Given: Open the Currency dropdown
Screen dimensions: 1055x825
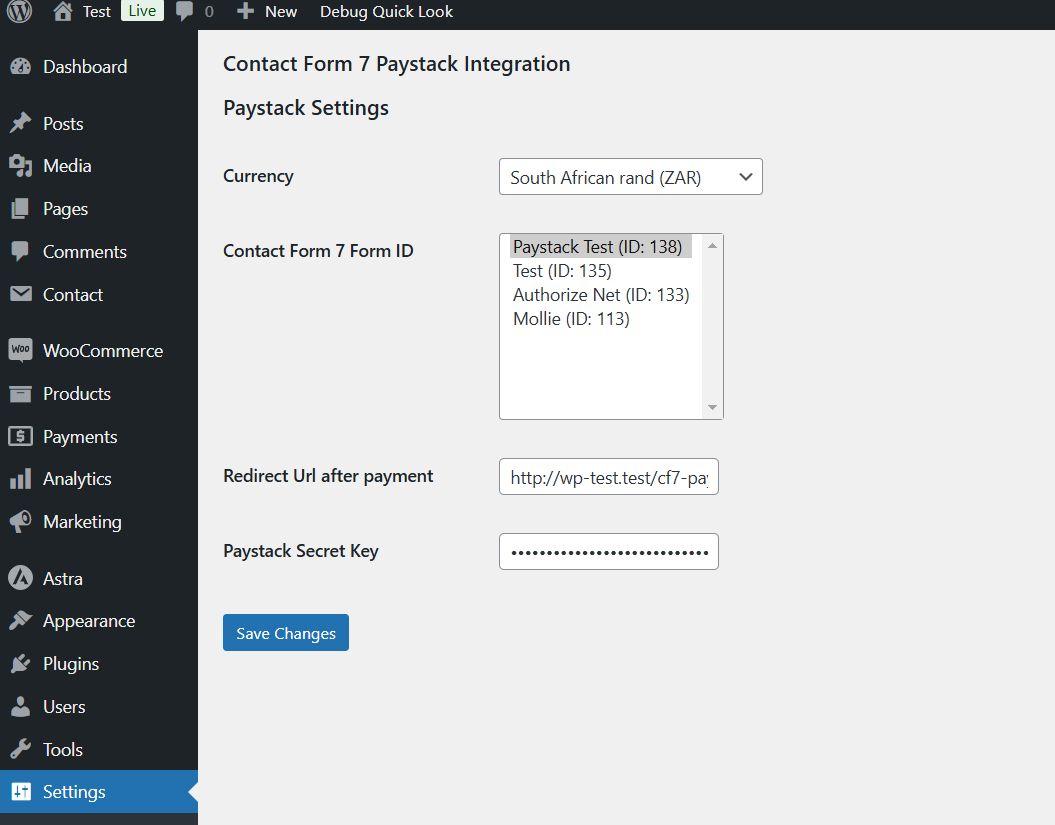Looking at the screenshot, I should (x=630, y=177).
